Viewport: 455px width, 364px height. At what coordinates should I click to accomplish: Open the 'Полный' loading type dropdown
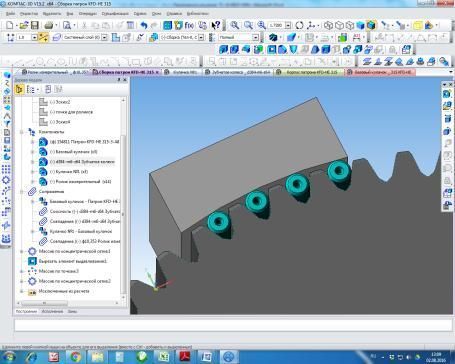tap(255, 37)
